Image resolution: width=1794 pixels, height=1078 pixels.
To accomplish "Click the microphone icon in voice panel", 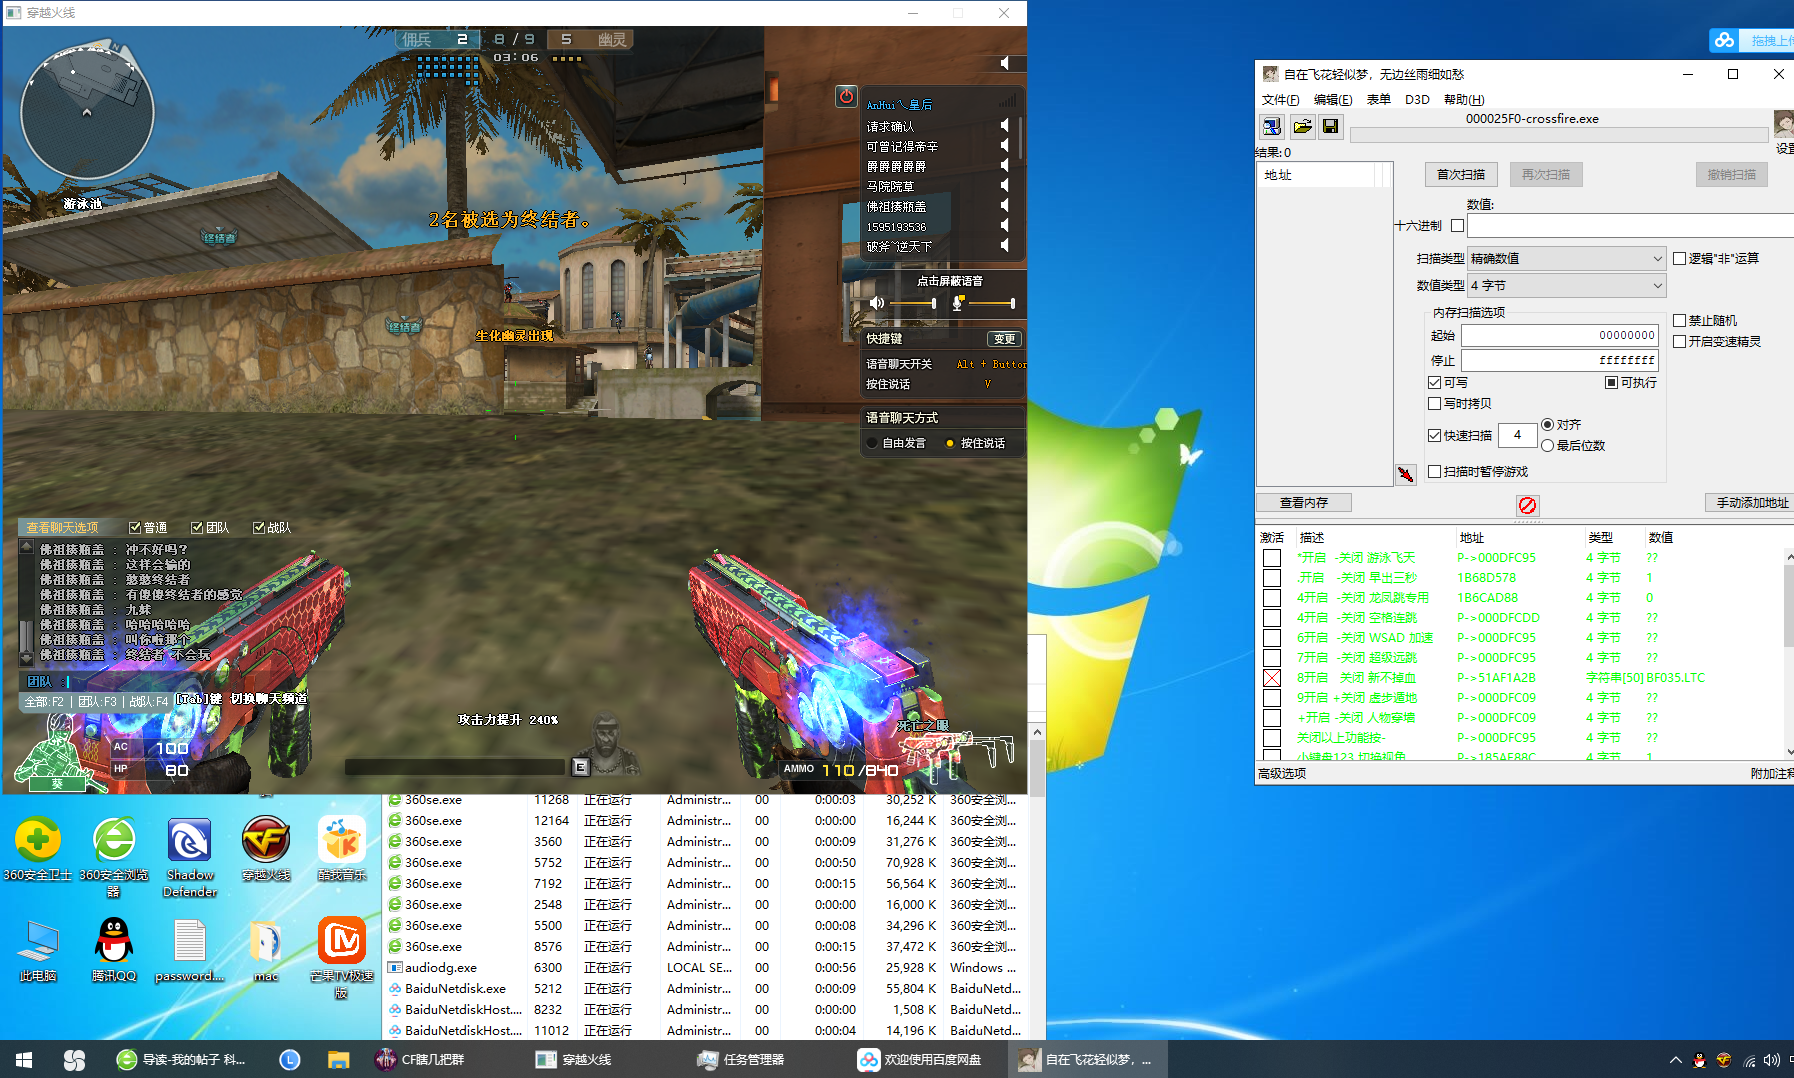I will click(x=957, y=303).
